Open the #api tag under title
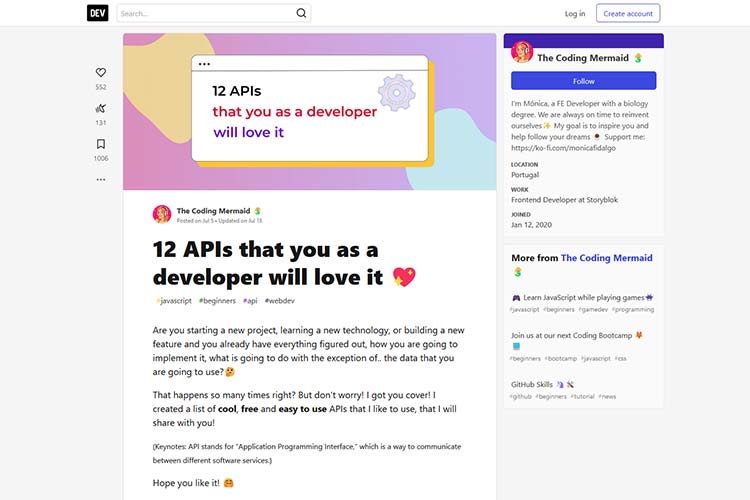The image size is (750, 500). [250, 300]
